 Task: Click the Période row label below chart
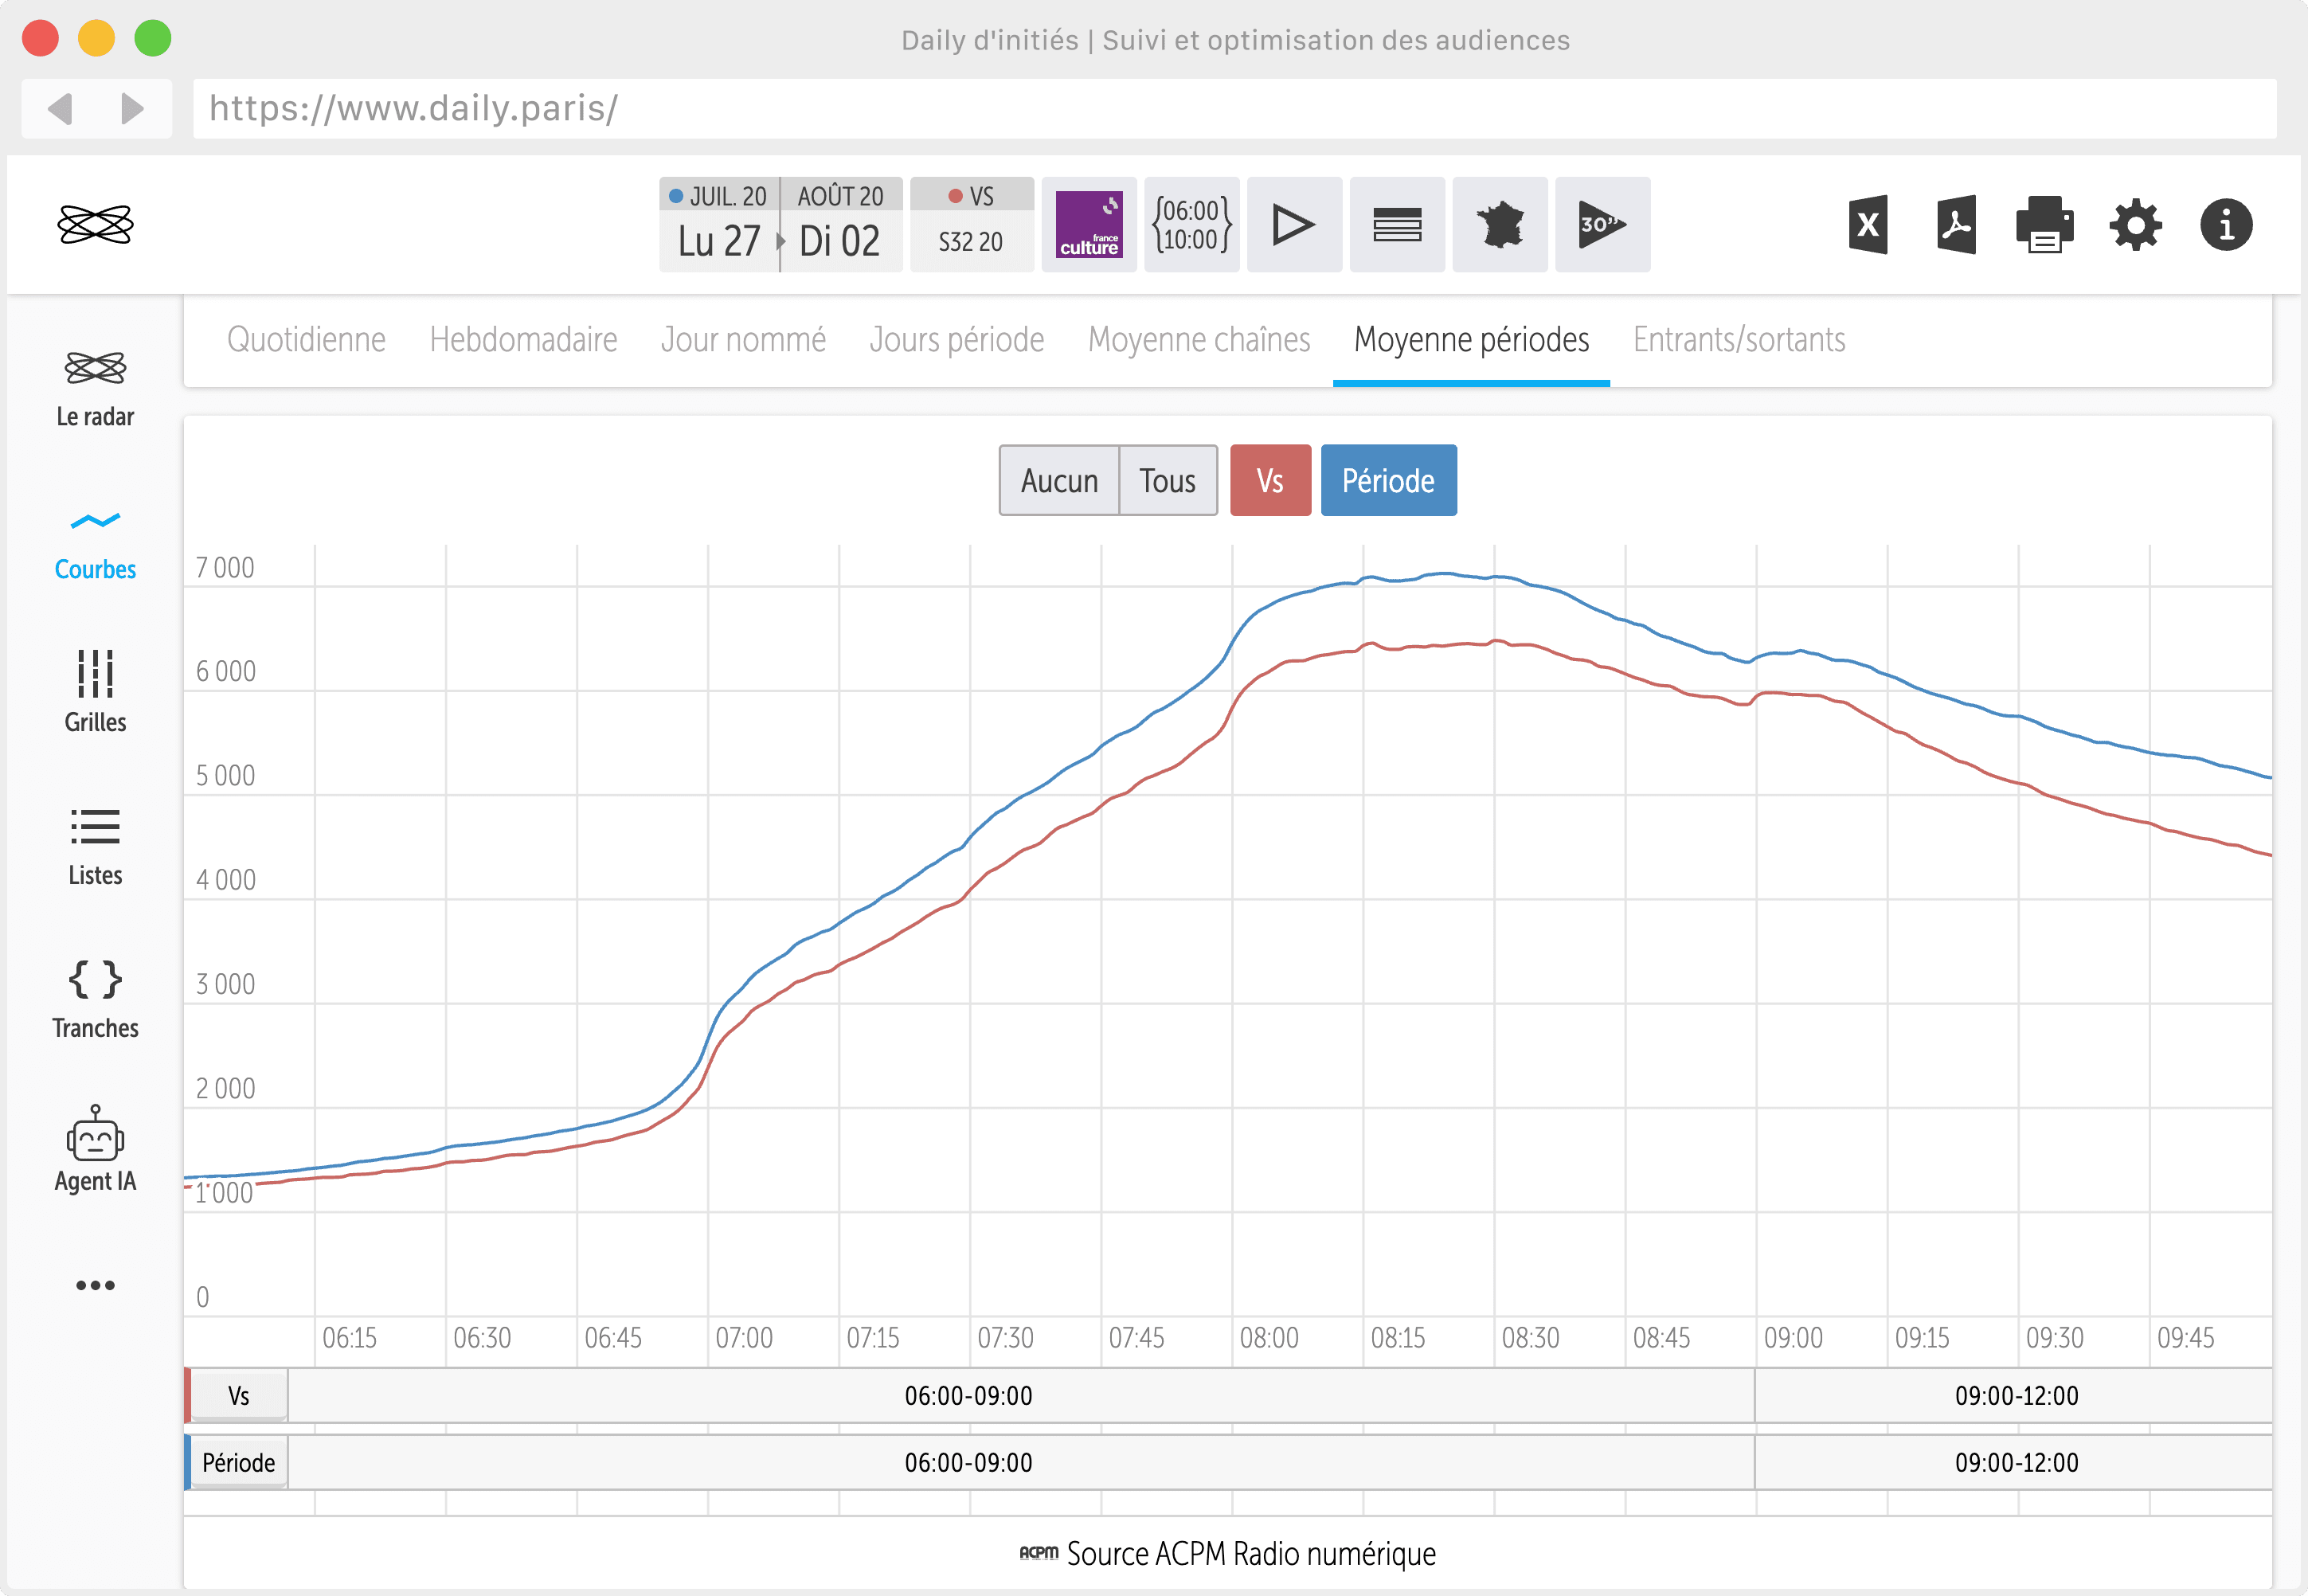(x=238, y=1462)
